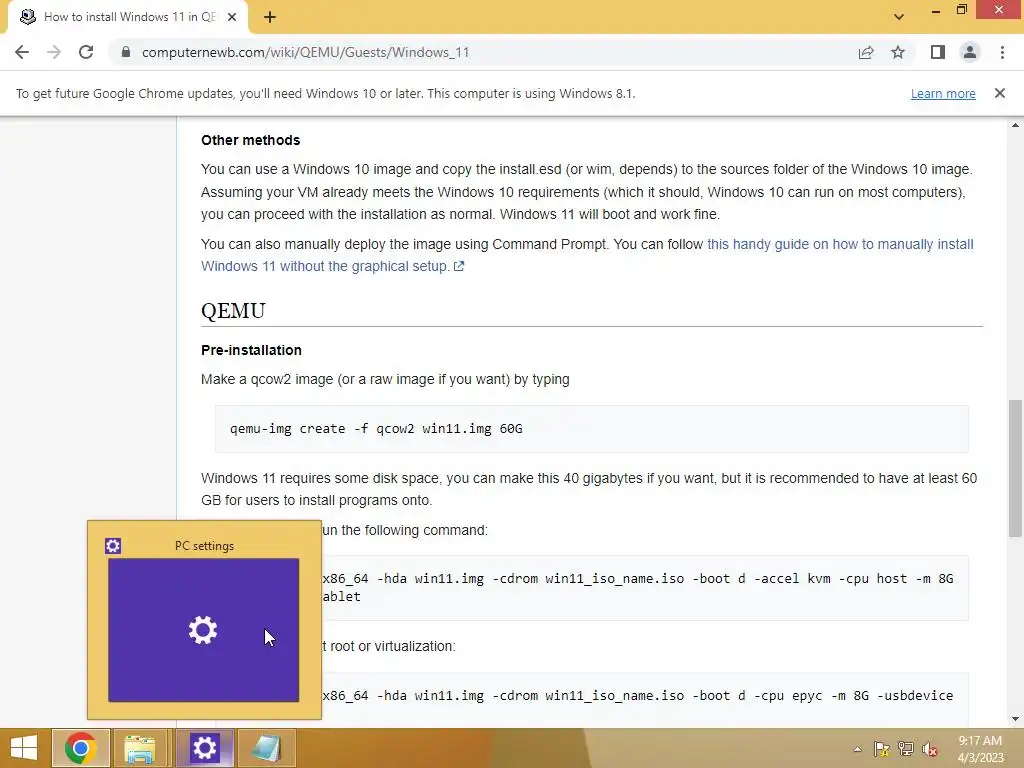This screenshot has width=1024, height=768.
Task: Open Chrome side panel
Action: [x=938, y=52]
